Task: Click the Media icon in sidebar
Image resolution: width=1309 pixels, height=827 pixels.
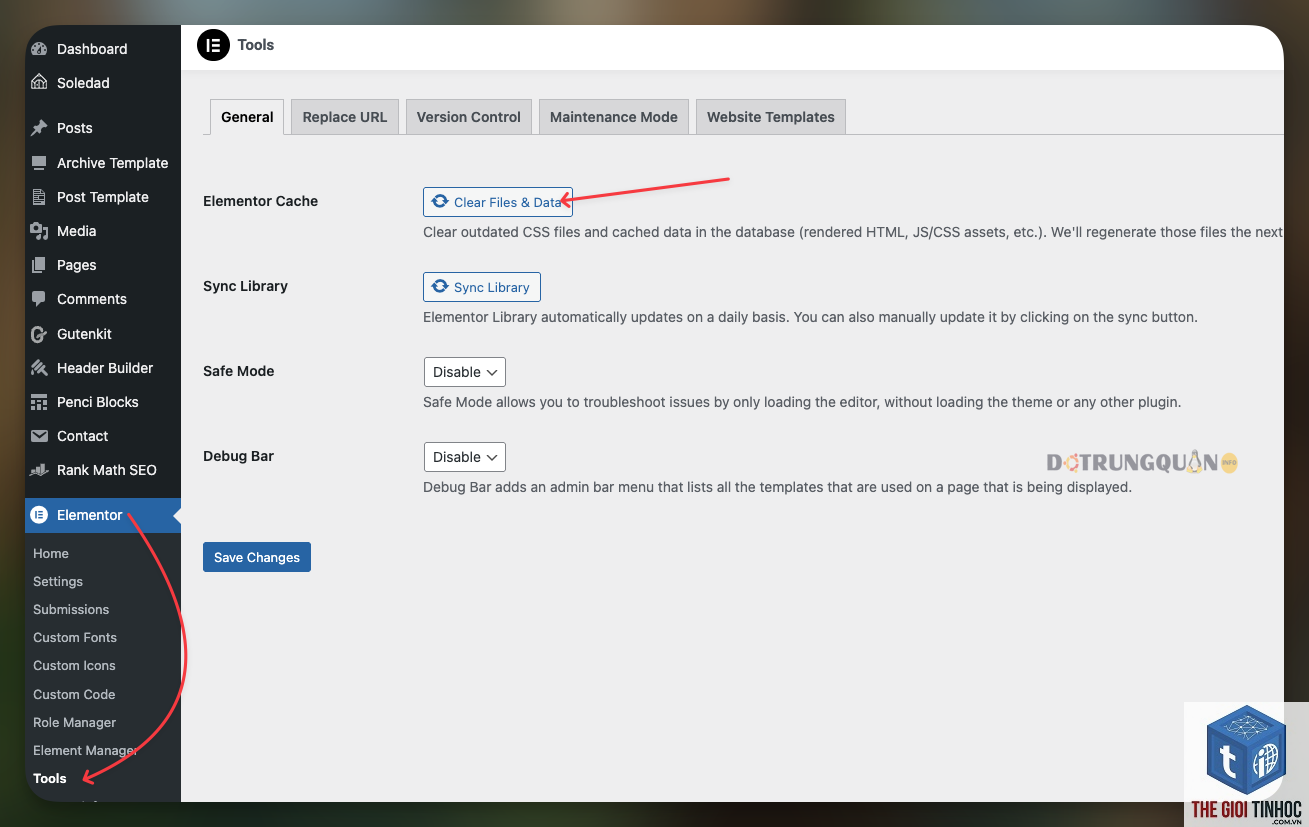Action: click(x=39, y=231)
